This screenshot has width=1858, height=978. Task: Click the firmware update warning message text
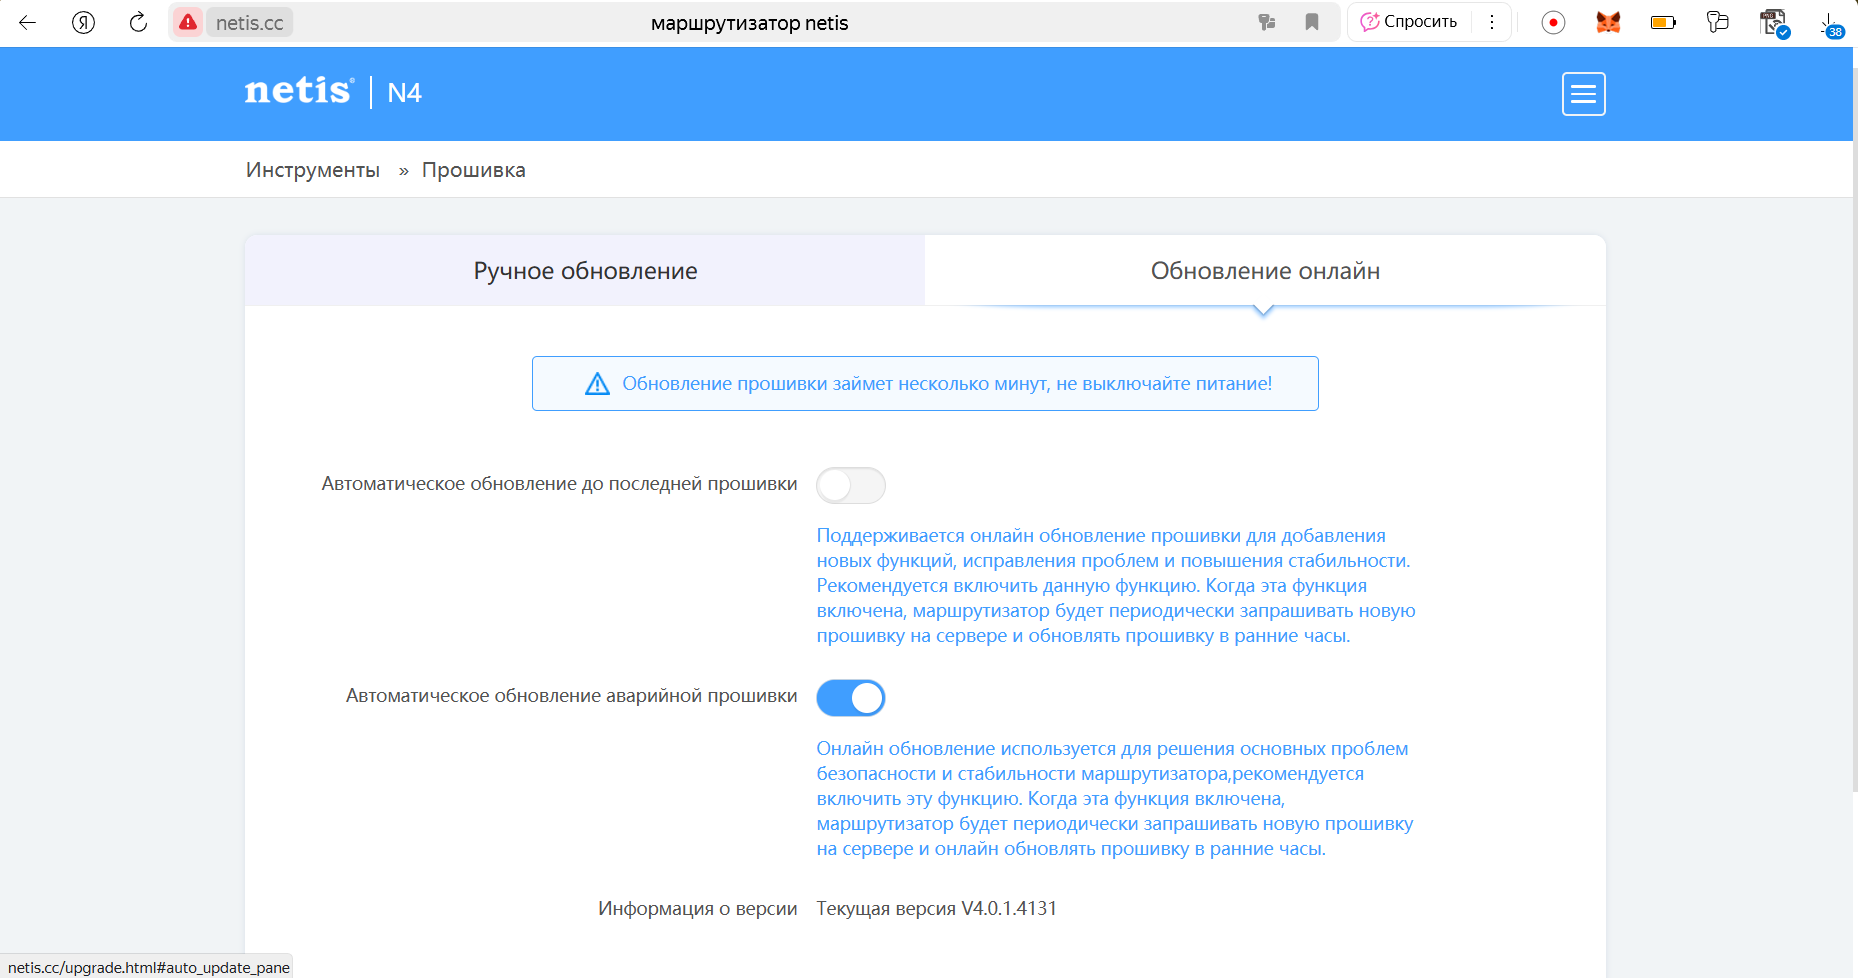[947, 384]
